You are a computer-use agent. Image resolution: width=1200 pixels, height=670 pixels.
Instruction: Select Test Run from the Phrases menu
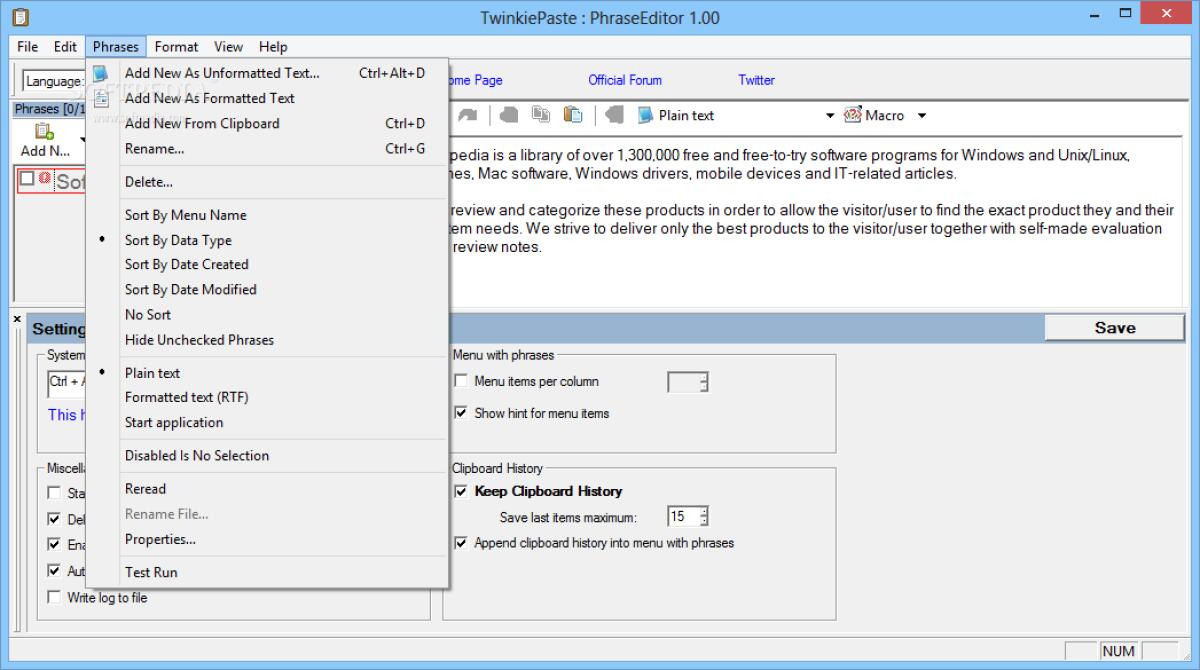point(151,572)
